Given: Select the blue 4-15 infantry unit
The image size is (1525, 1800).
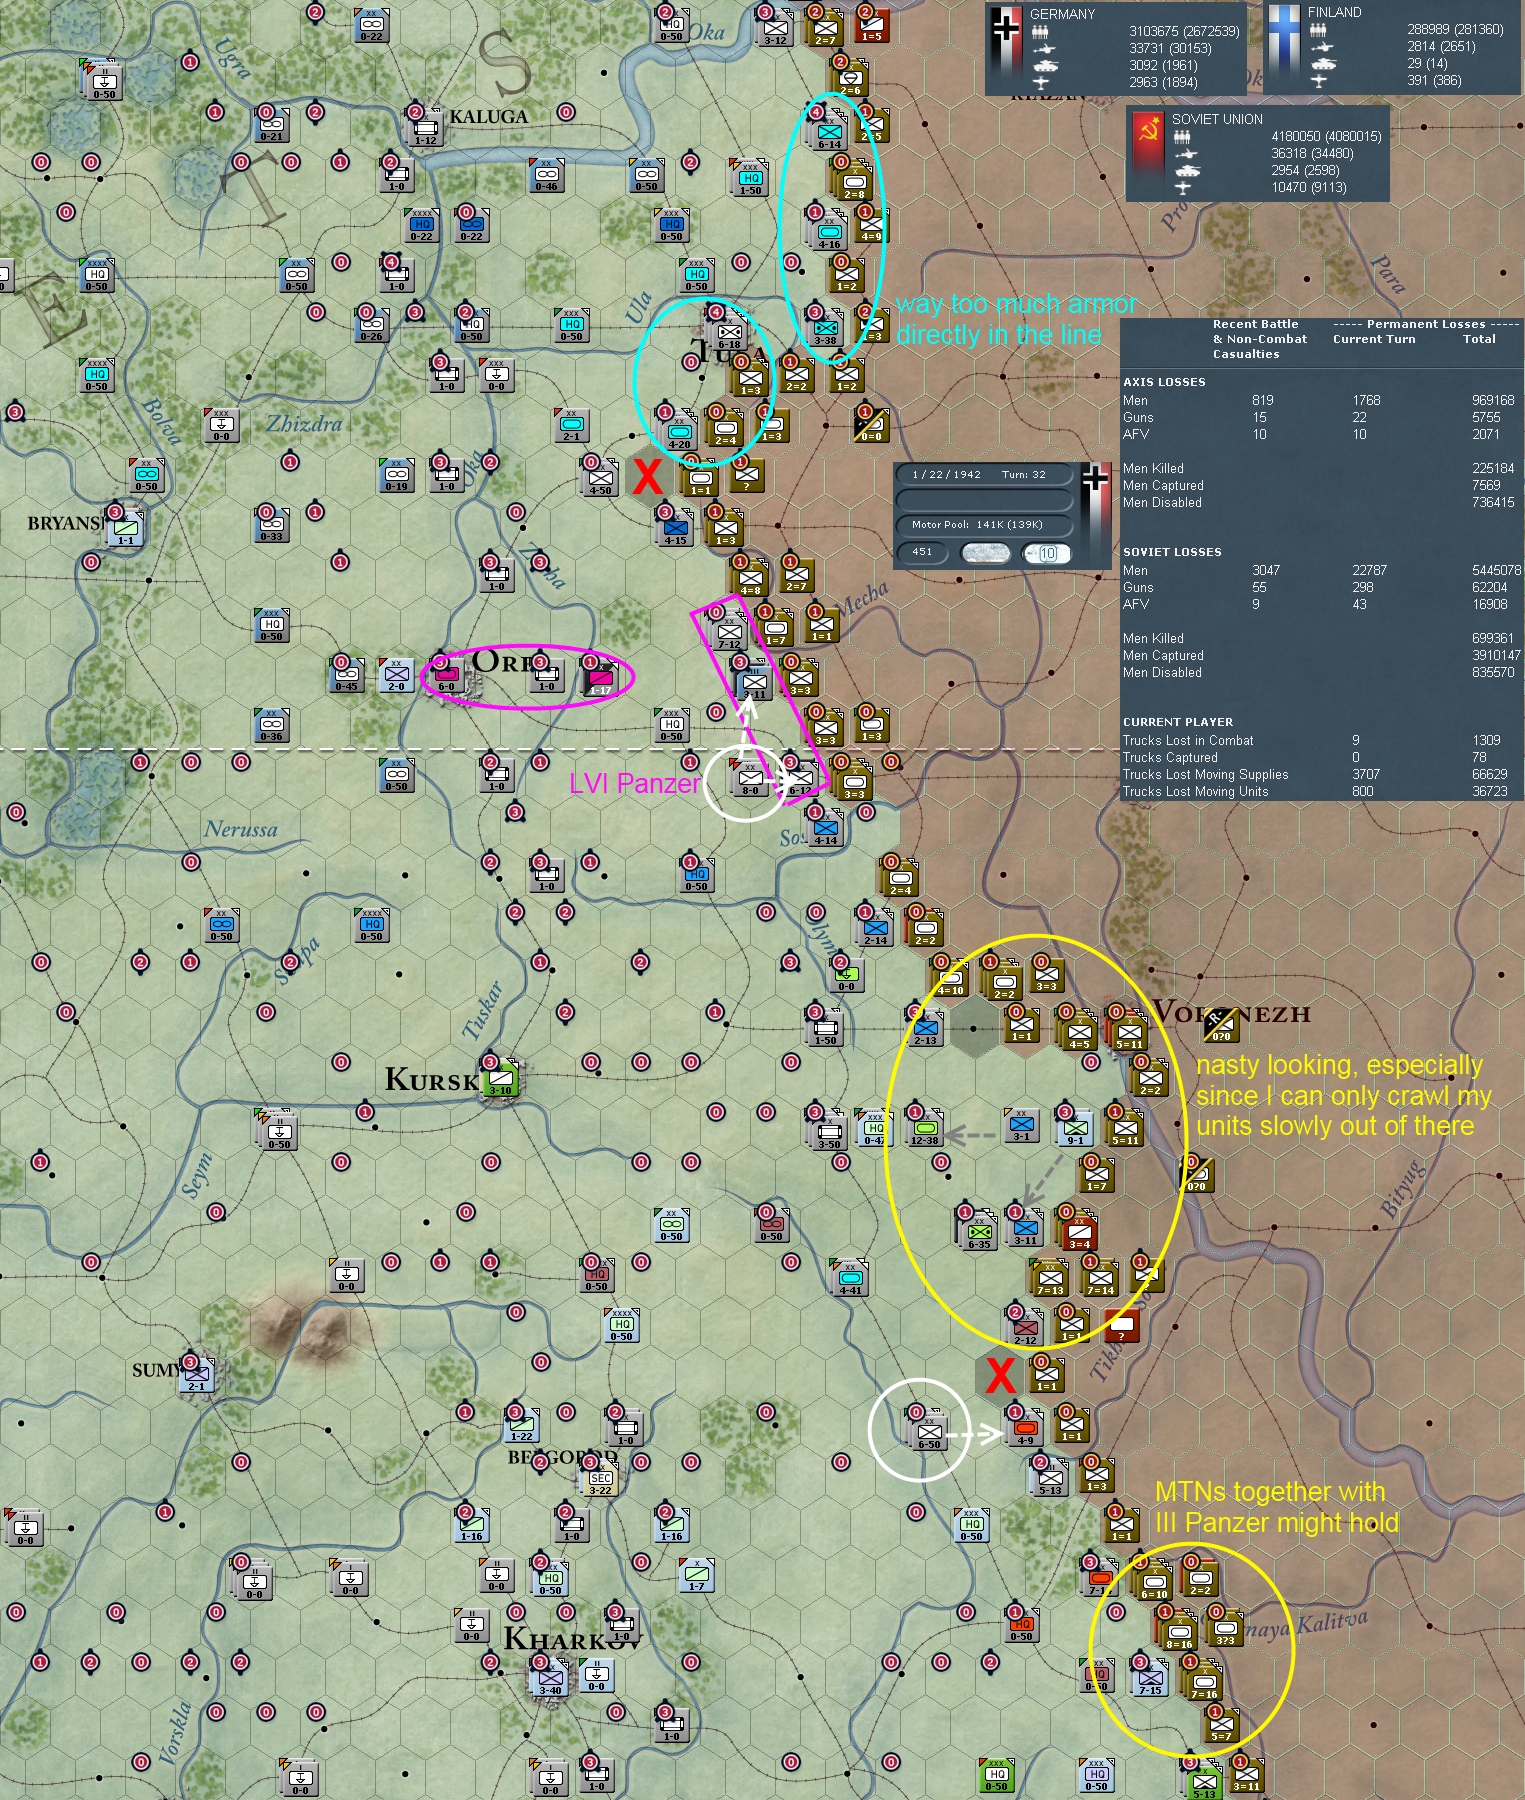Looking at the screenshot, I should [x=675, y=527].
